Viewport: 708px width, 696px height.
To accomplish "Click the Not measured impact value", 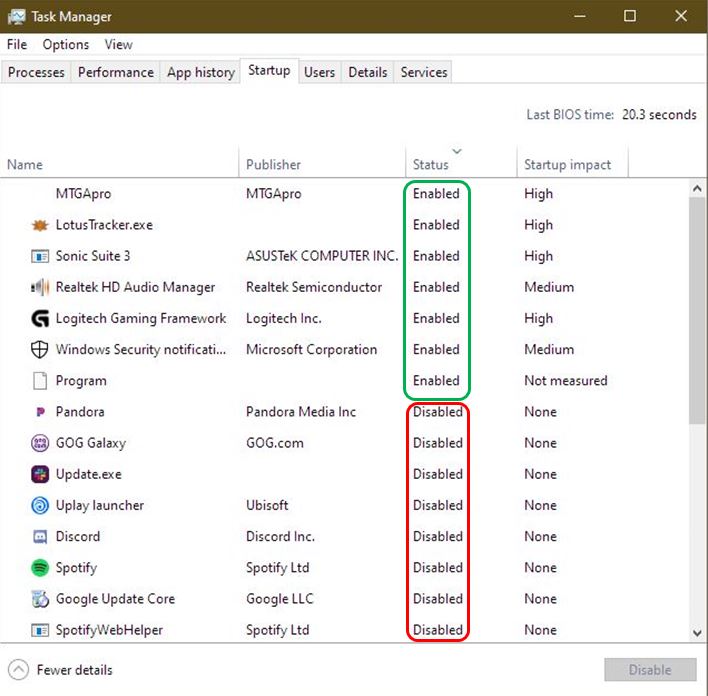I will pyautogui.click(x=565, y=381).
